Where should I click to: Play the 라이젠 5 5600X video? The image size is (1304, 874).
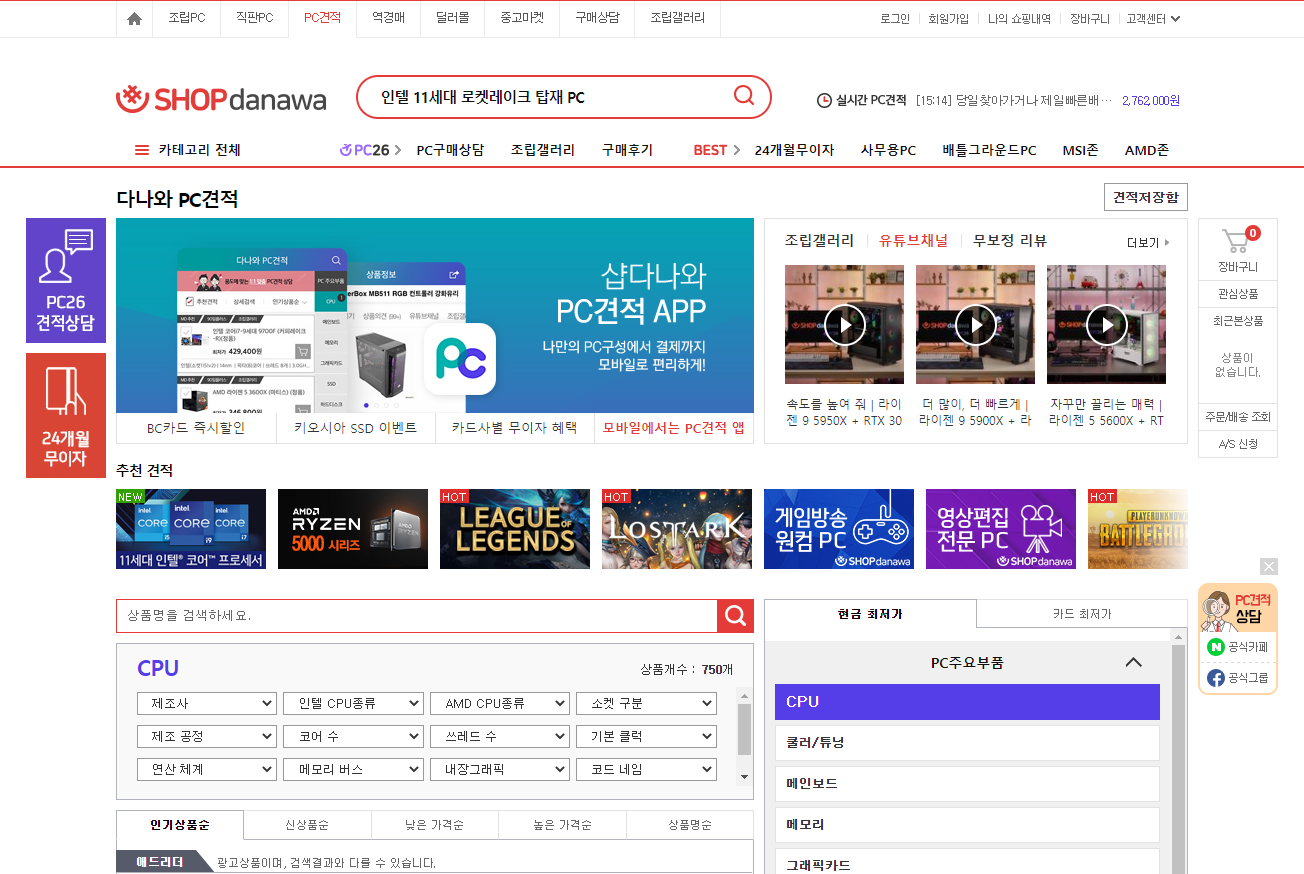click(1106, 324)
